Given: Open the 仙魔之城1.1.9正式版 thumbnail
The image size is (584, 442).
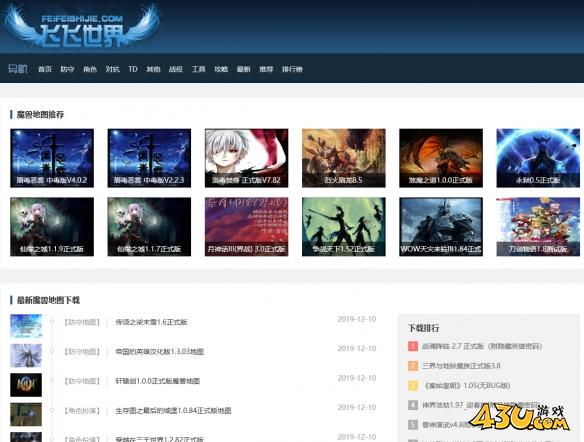Looking at the screenshot, I should 52,226.
